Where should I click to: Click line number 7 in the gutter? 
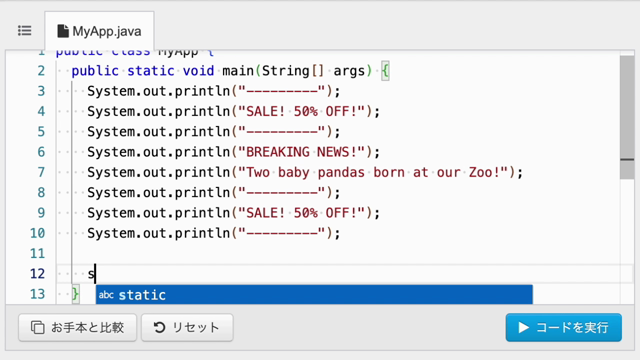(x=41, y=172)
